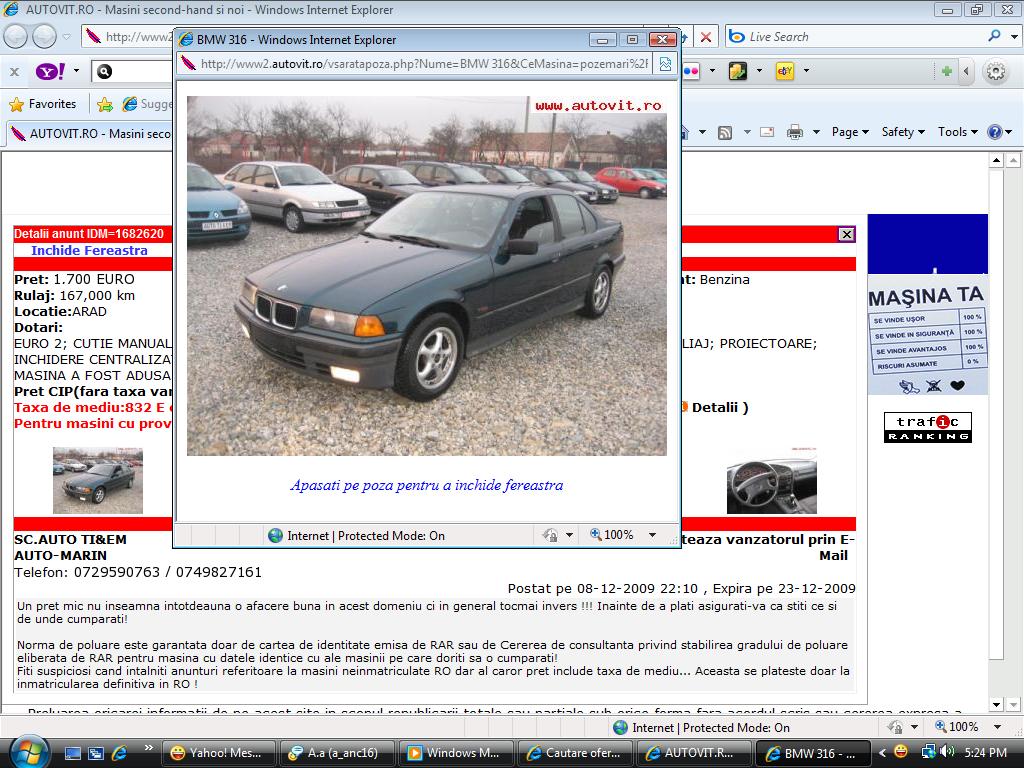Click the Stop button beside address bar

point(706,37)
